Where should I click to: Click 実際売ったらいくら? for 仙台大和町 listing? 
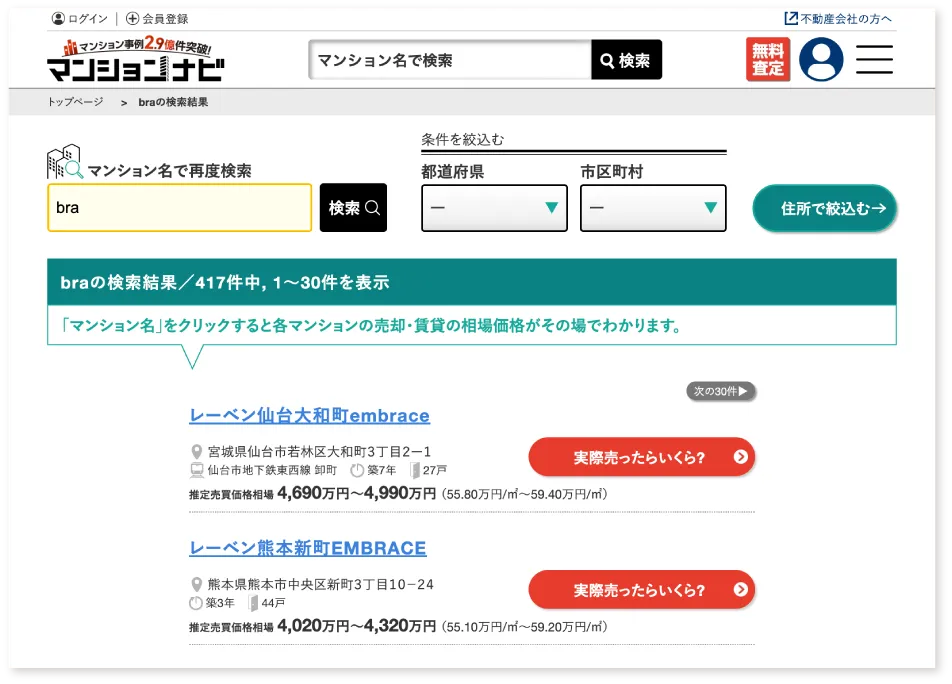coord(642,457)
